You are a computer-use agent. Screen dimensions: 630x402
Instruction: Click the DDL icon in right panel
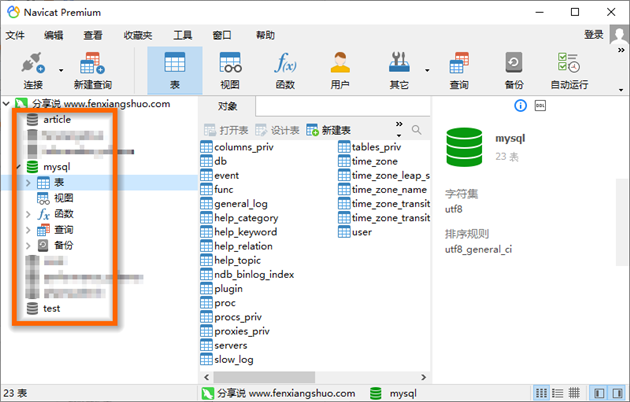click(540, 106)
